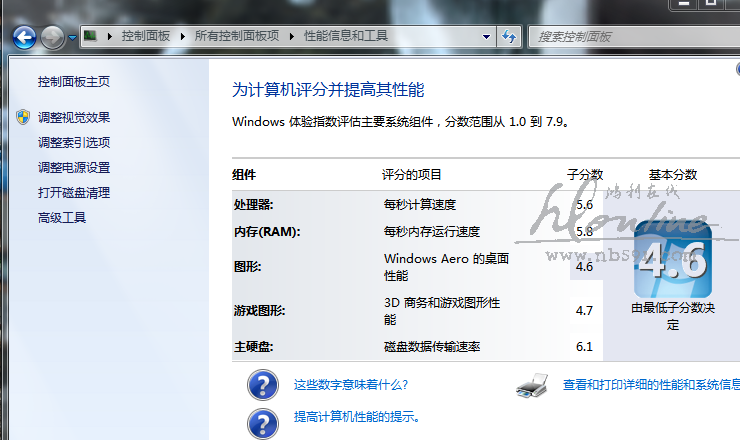Click the Control Panel icon in address bar
This screenshot has width=740, height=440.
[x=91, y=36]
